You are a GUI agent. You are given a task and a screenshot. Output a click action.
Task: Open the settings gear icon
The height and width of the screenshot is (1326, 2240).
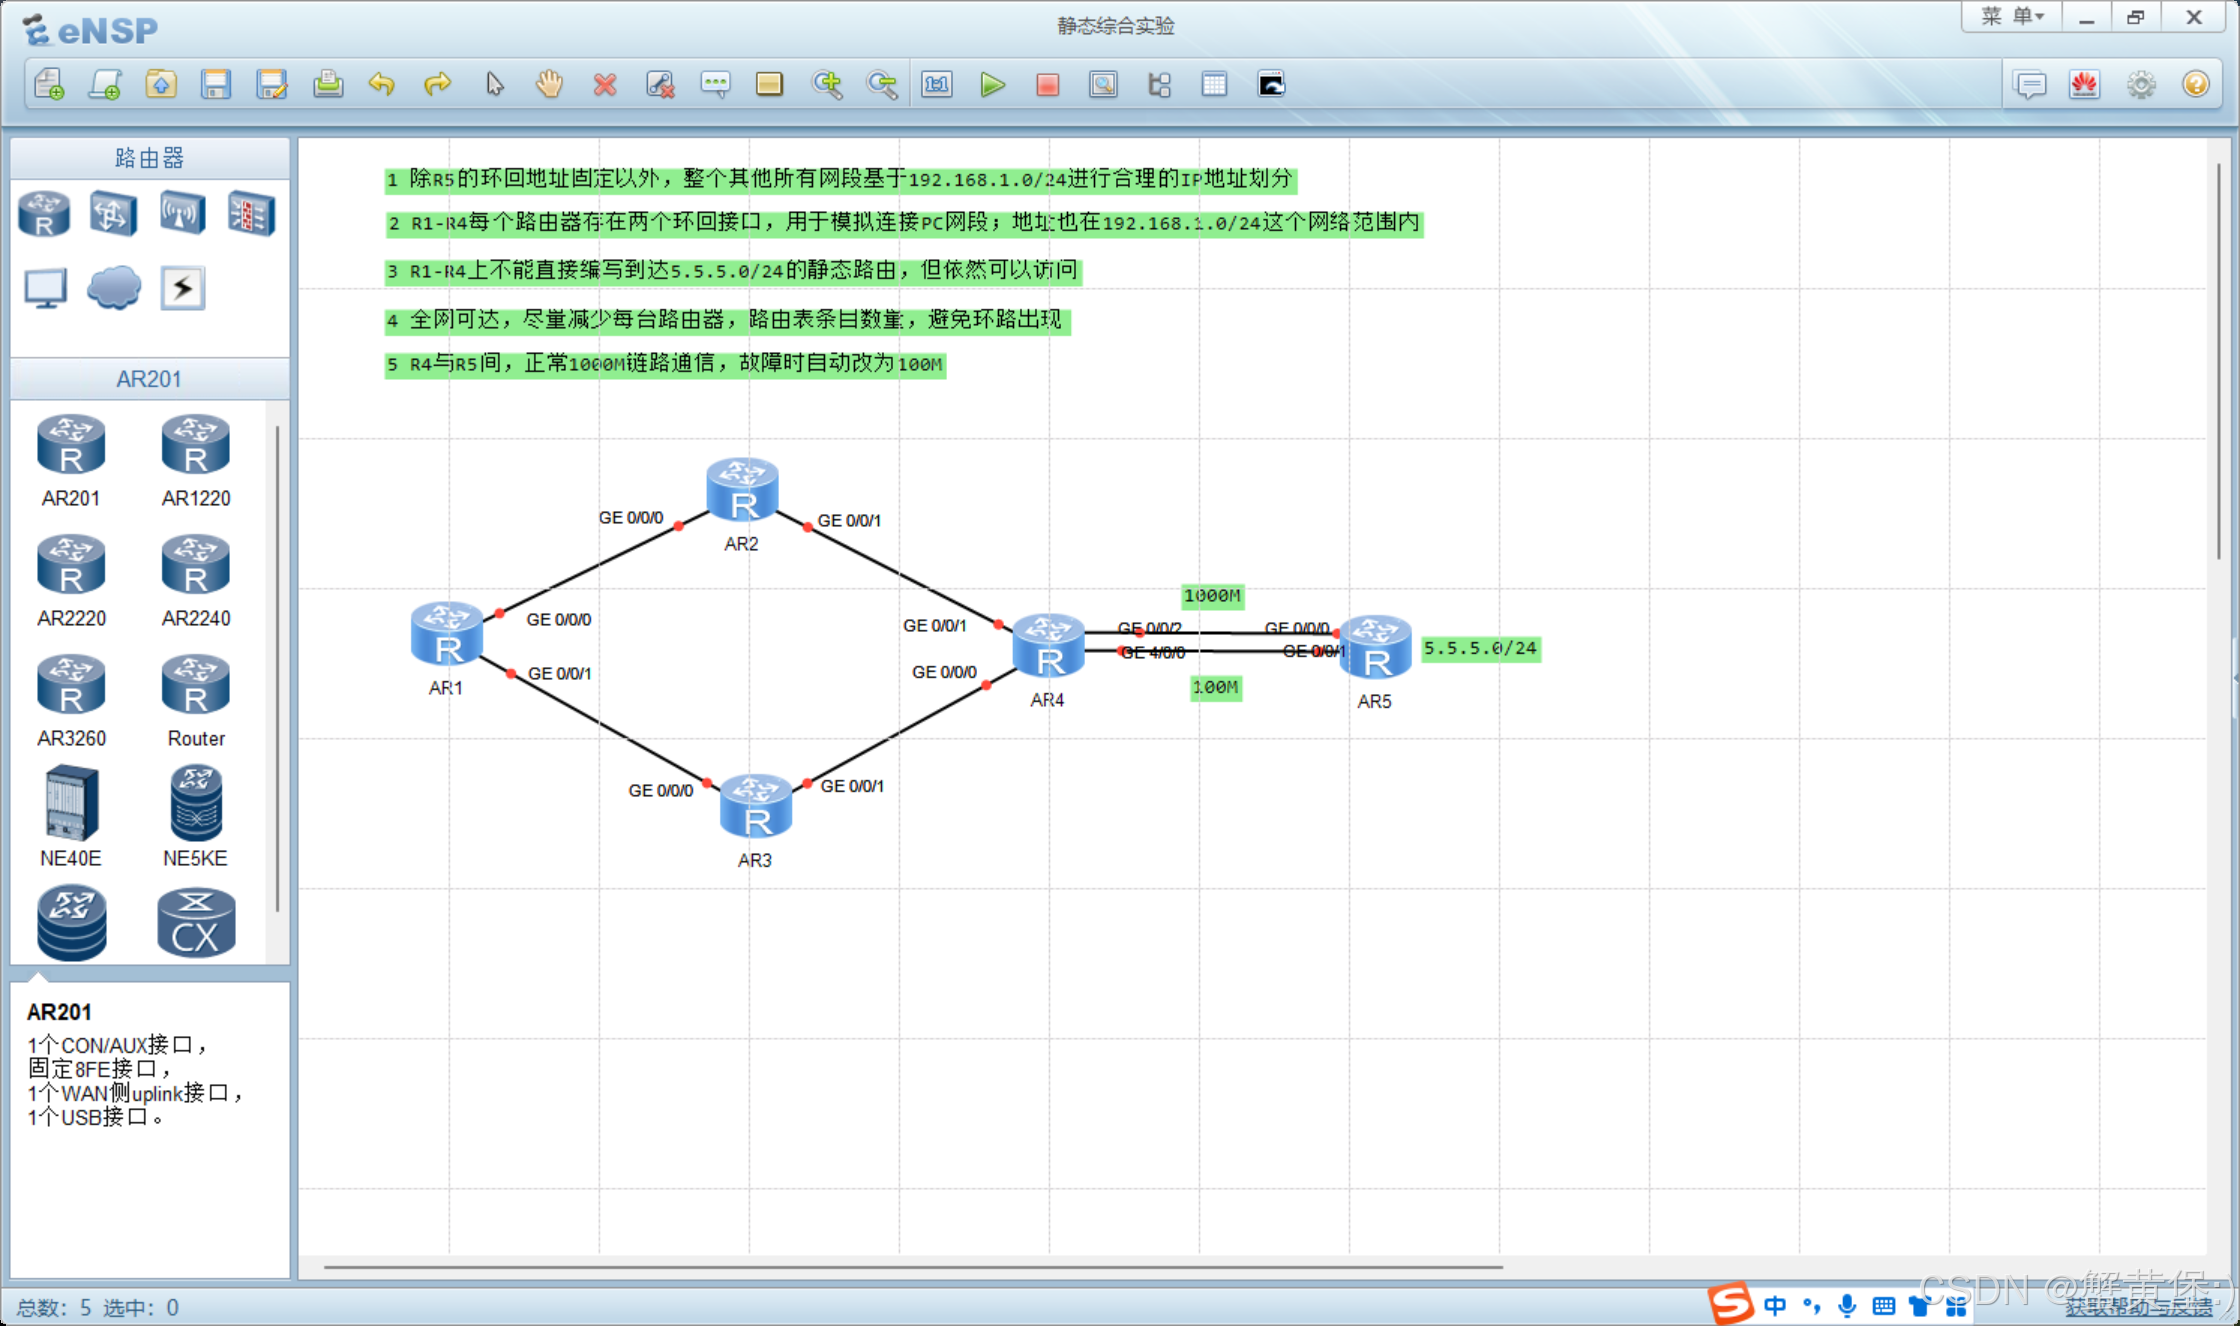pos(2141,84)
